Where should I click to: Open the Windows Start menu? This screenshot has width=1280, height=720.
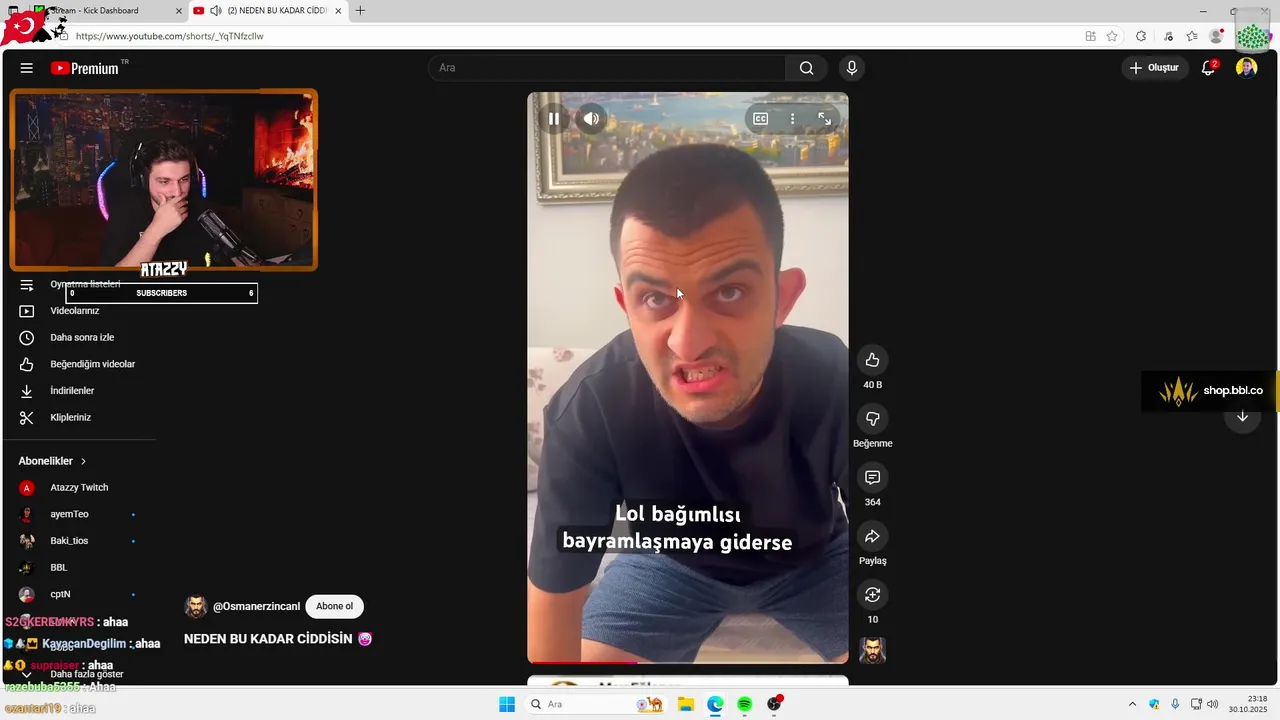tap(507, 704)
